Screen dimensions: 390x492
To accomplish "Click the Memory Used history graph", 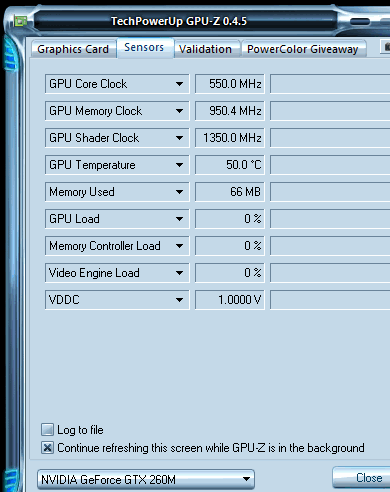I will pyautogui.click(x=330, y=192).
